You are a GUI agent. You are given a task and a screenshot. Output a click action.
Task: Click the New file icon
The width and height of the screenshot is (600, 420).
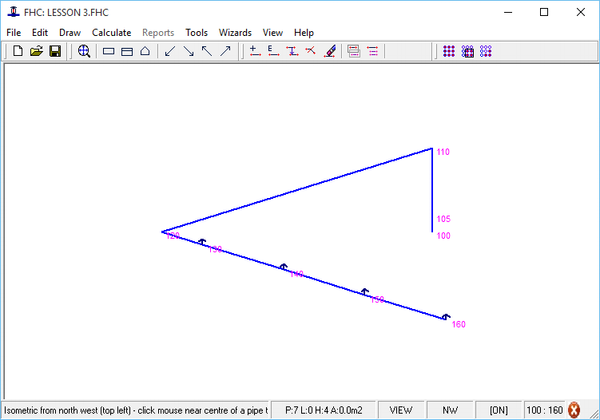pos(17,51)
